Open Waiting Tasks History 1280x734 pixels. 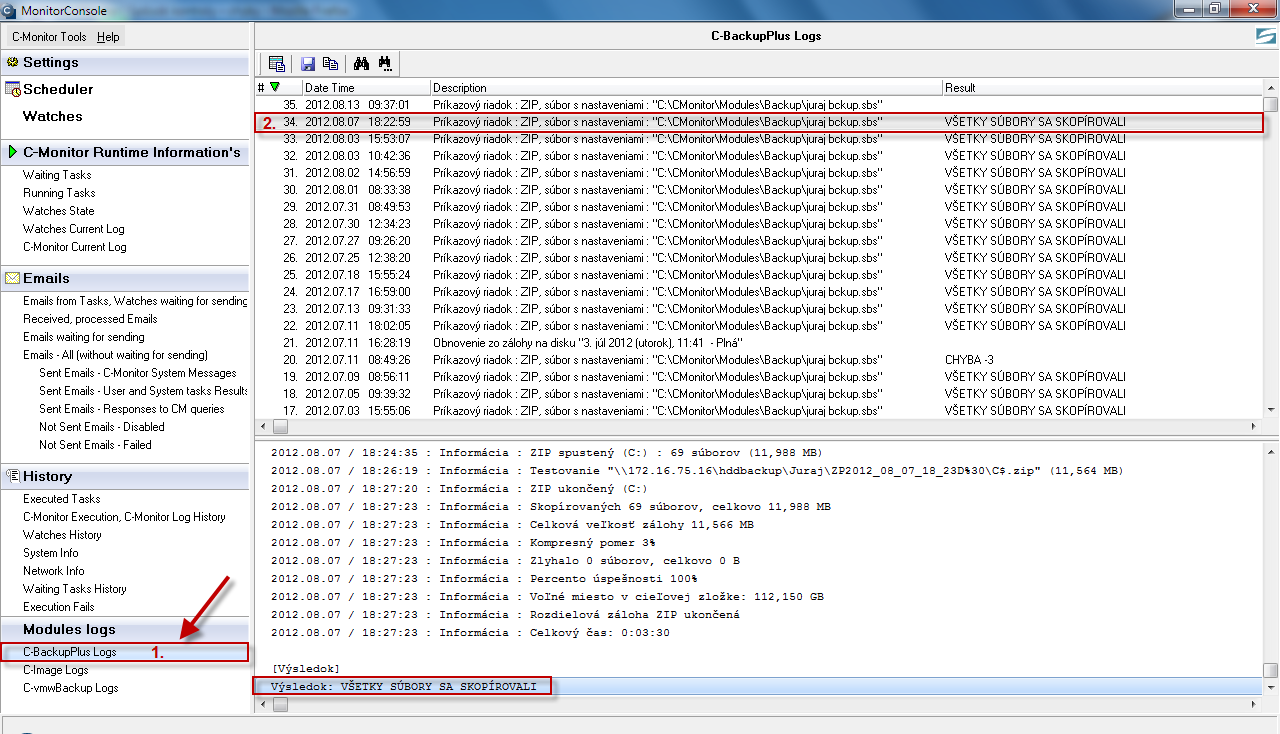point(74,589)
